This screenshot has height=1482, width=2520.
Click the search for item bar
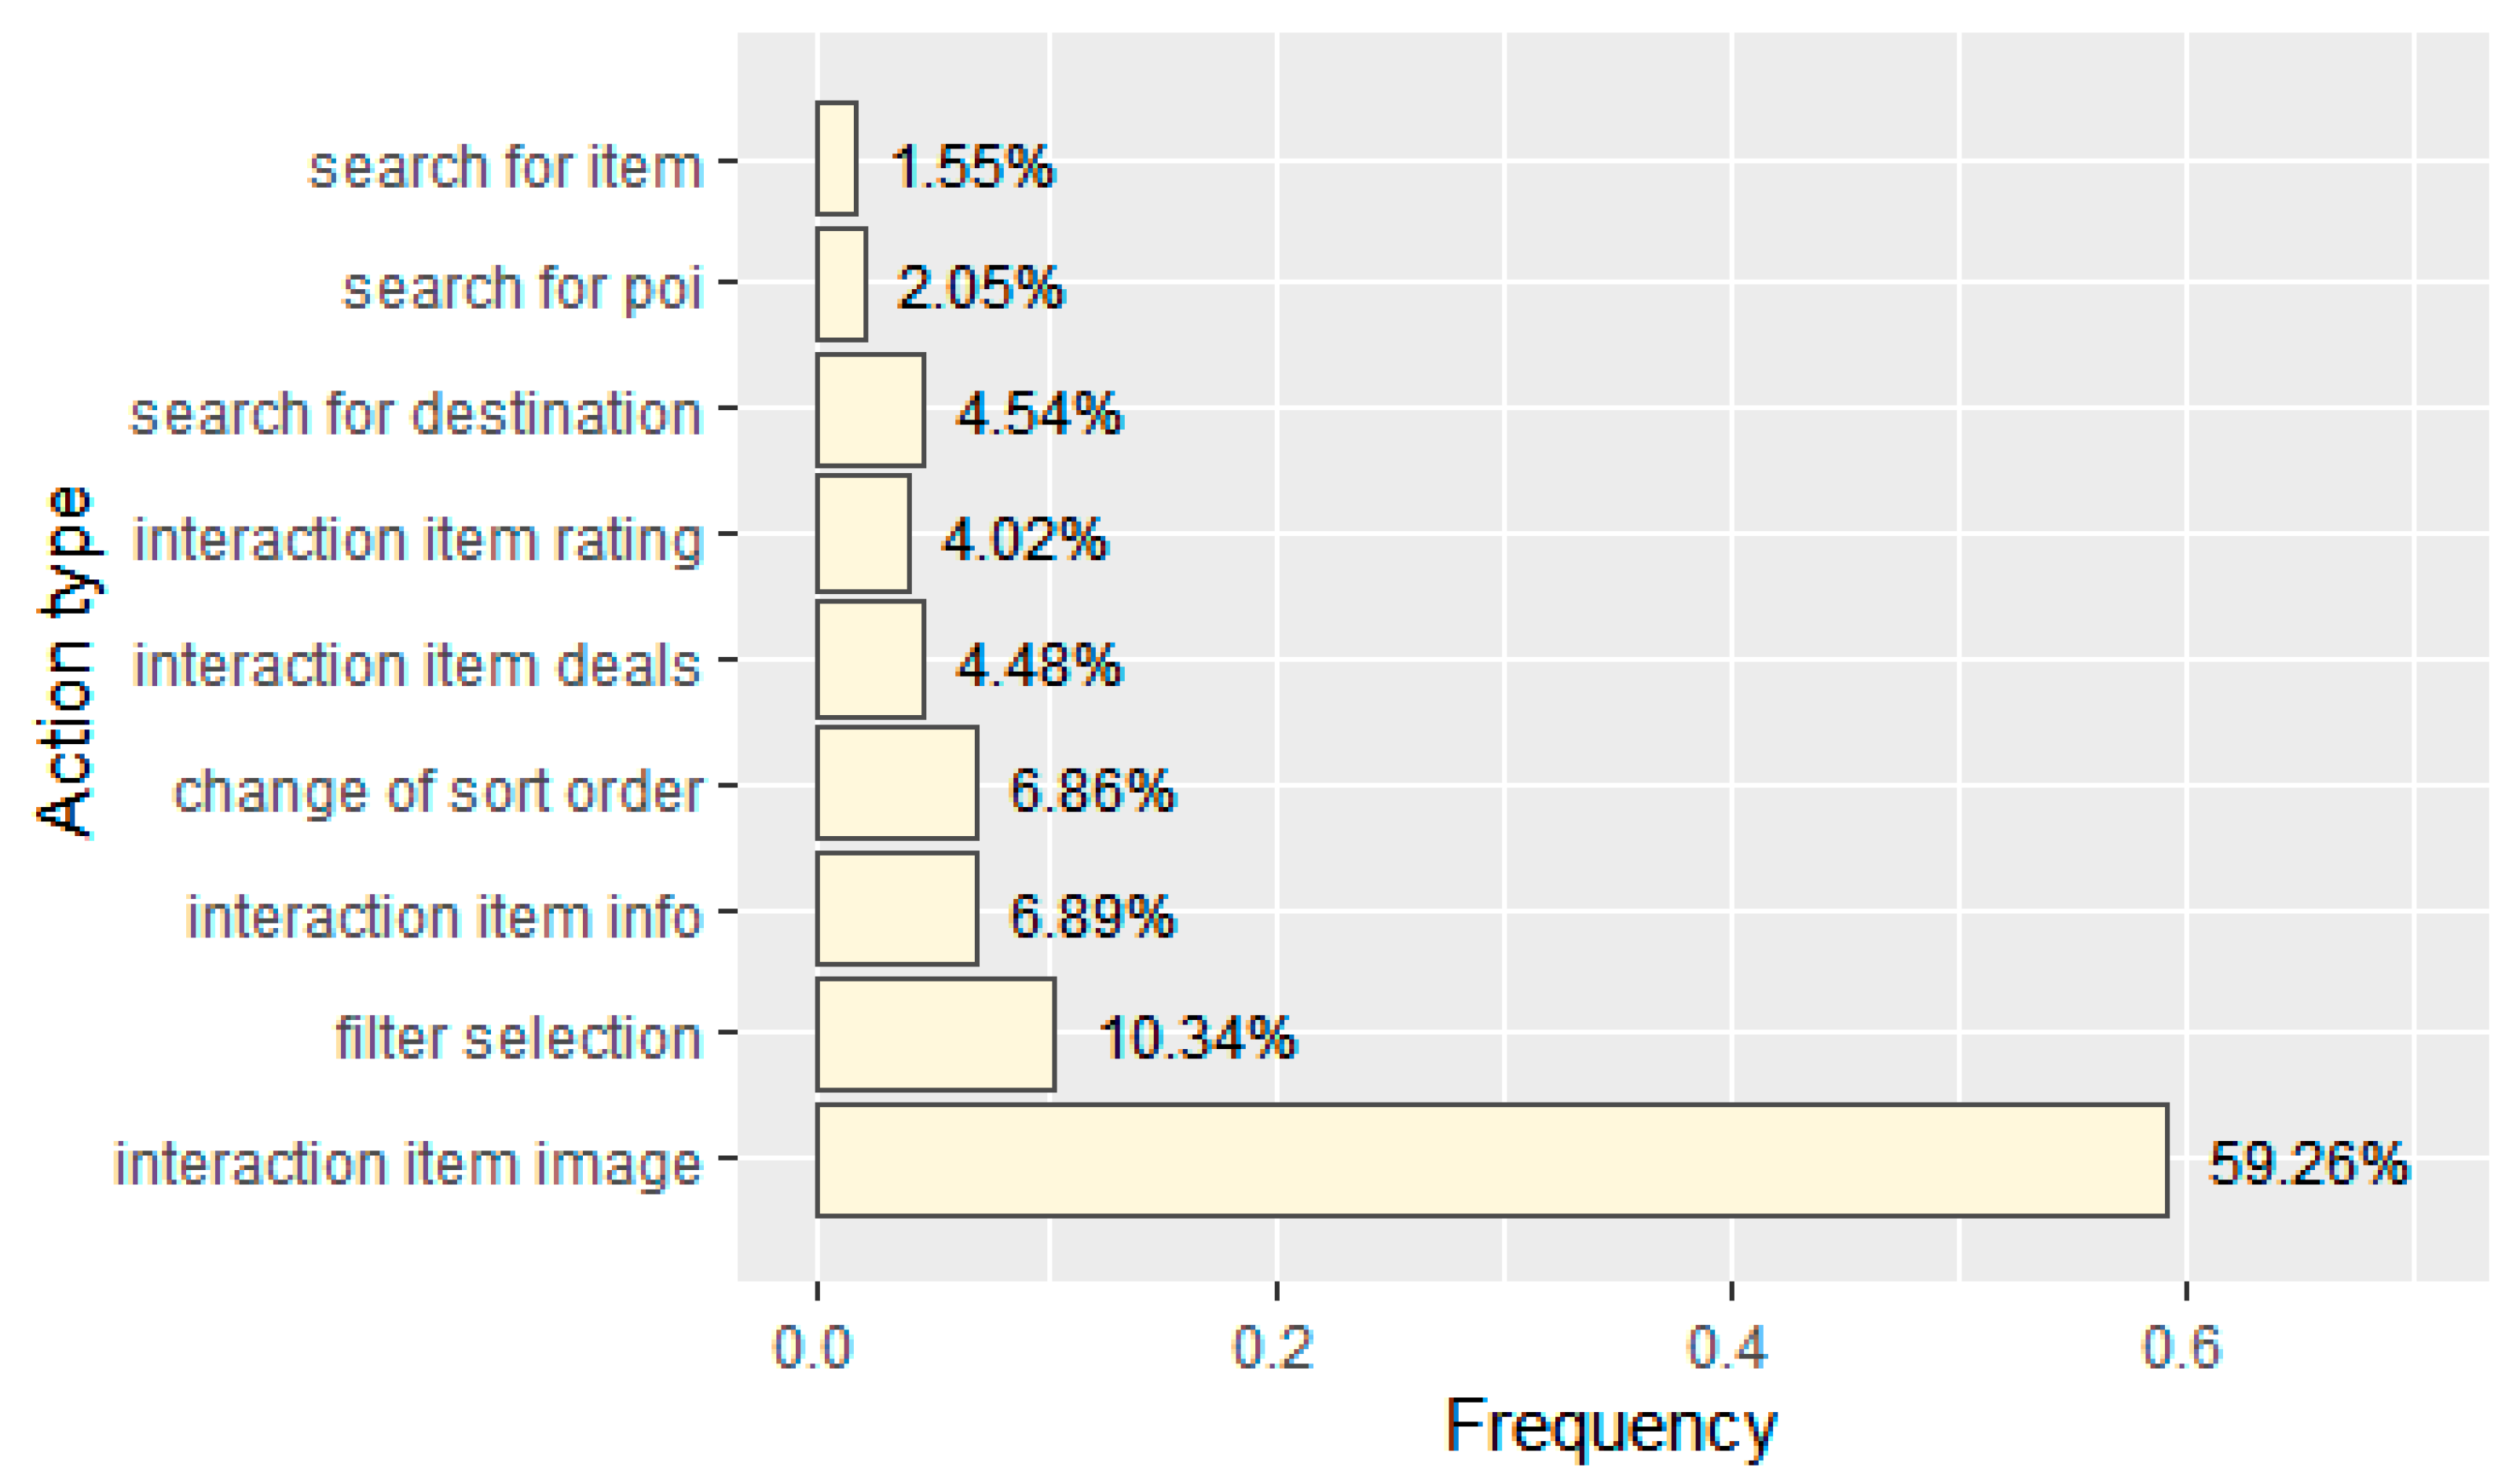click(836, 158)
